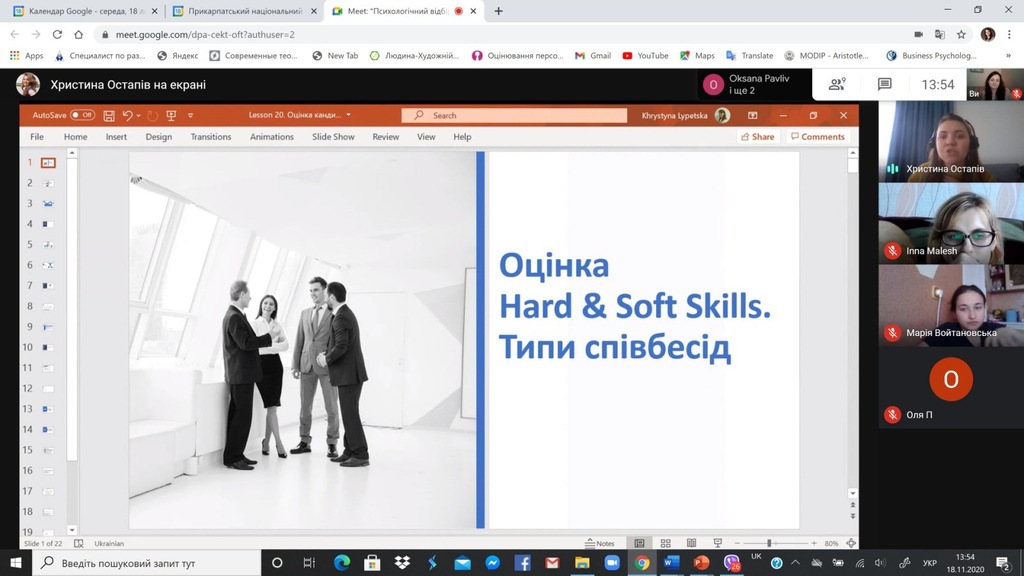Switch to Slide Sorter view
The width and height of the screenshot is (1024, 576).
665,543
